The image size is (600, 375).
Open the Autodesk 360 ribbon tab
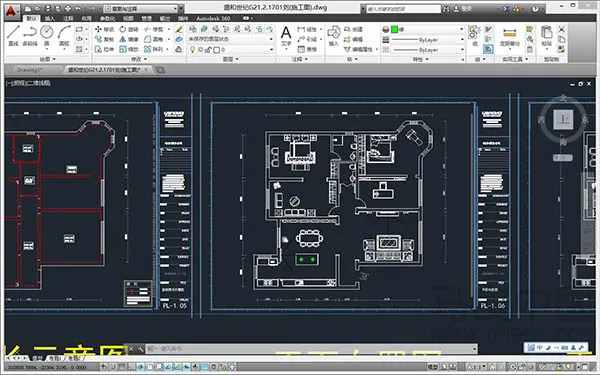point(213,18)
